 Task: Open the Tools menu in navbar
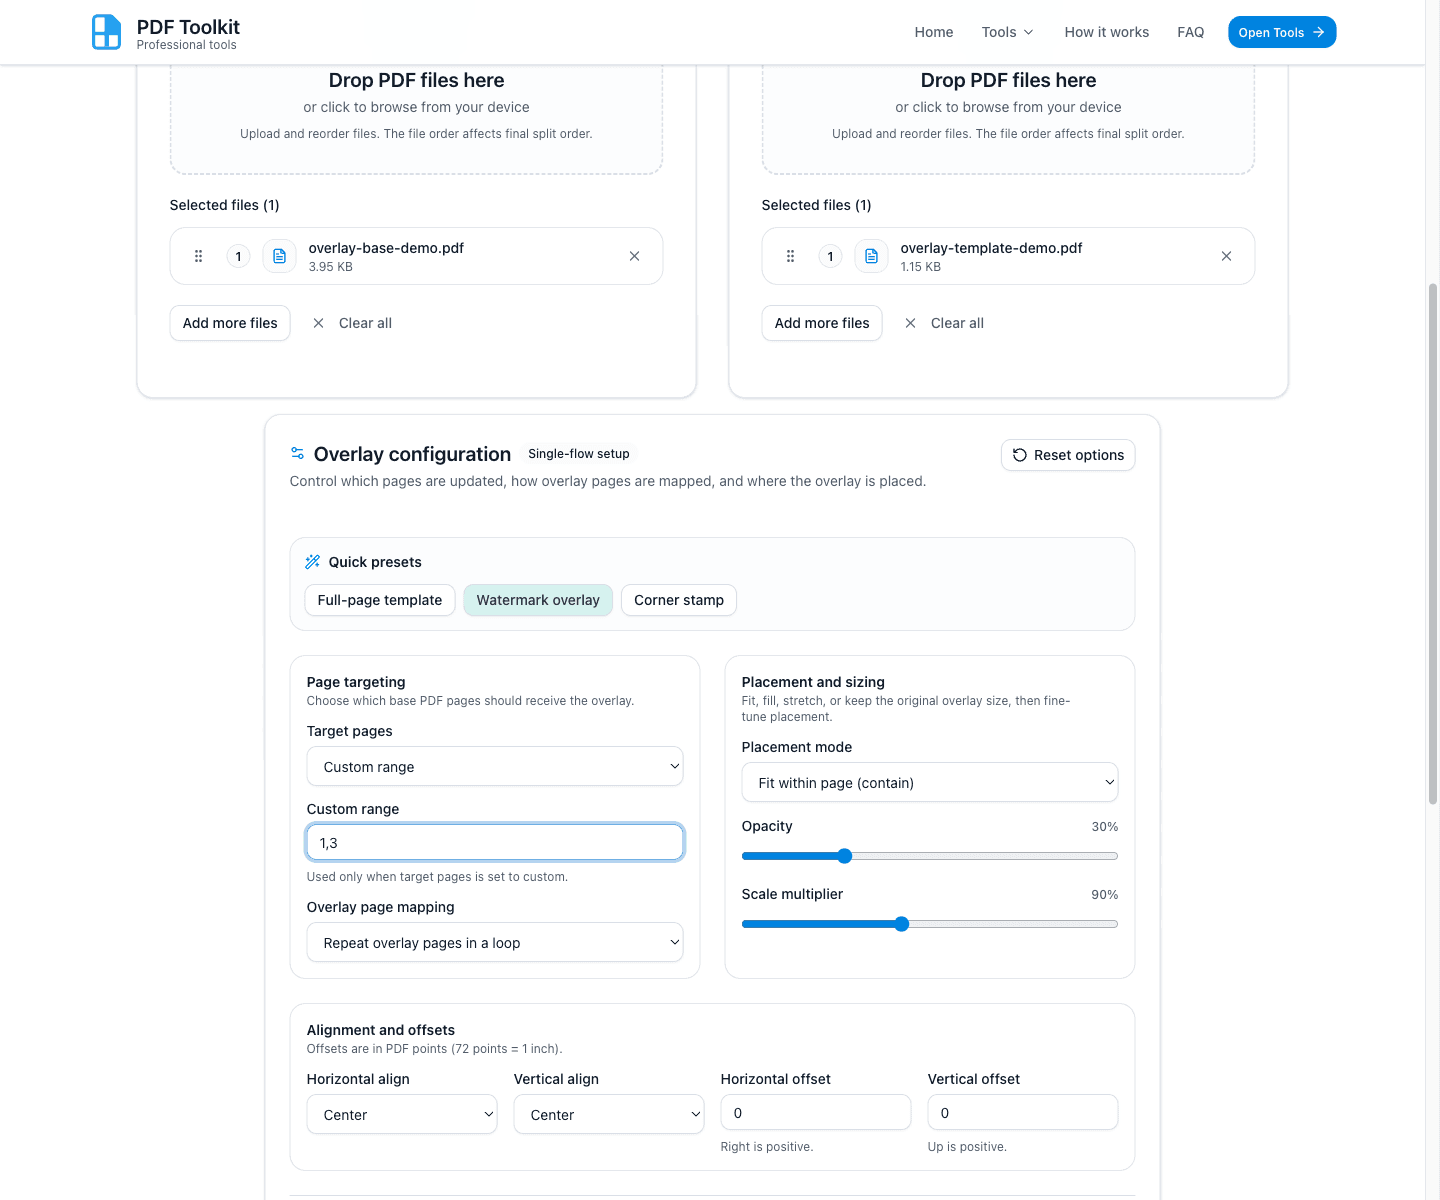click(1007, 32)
